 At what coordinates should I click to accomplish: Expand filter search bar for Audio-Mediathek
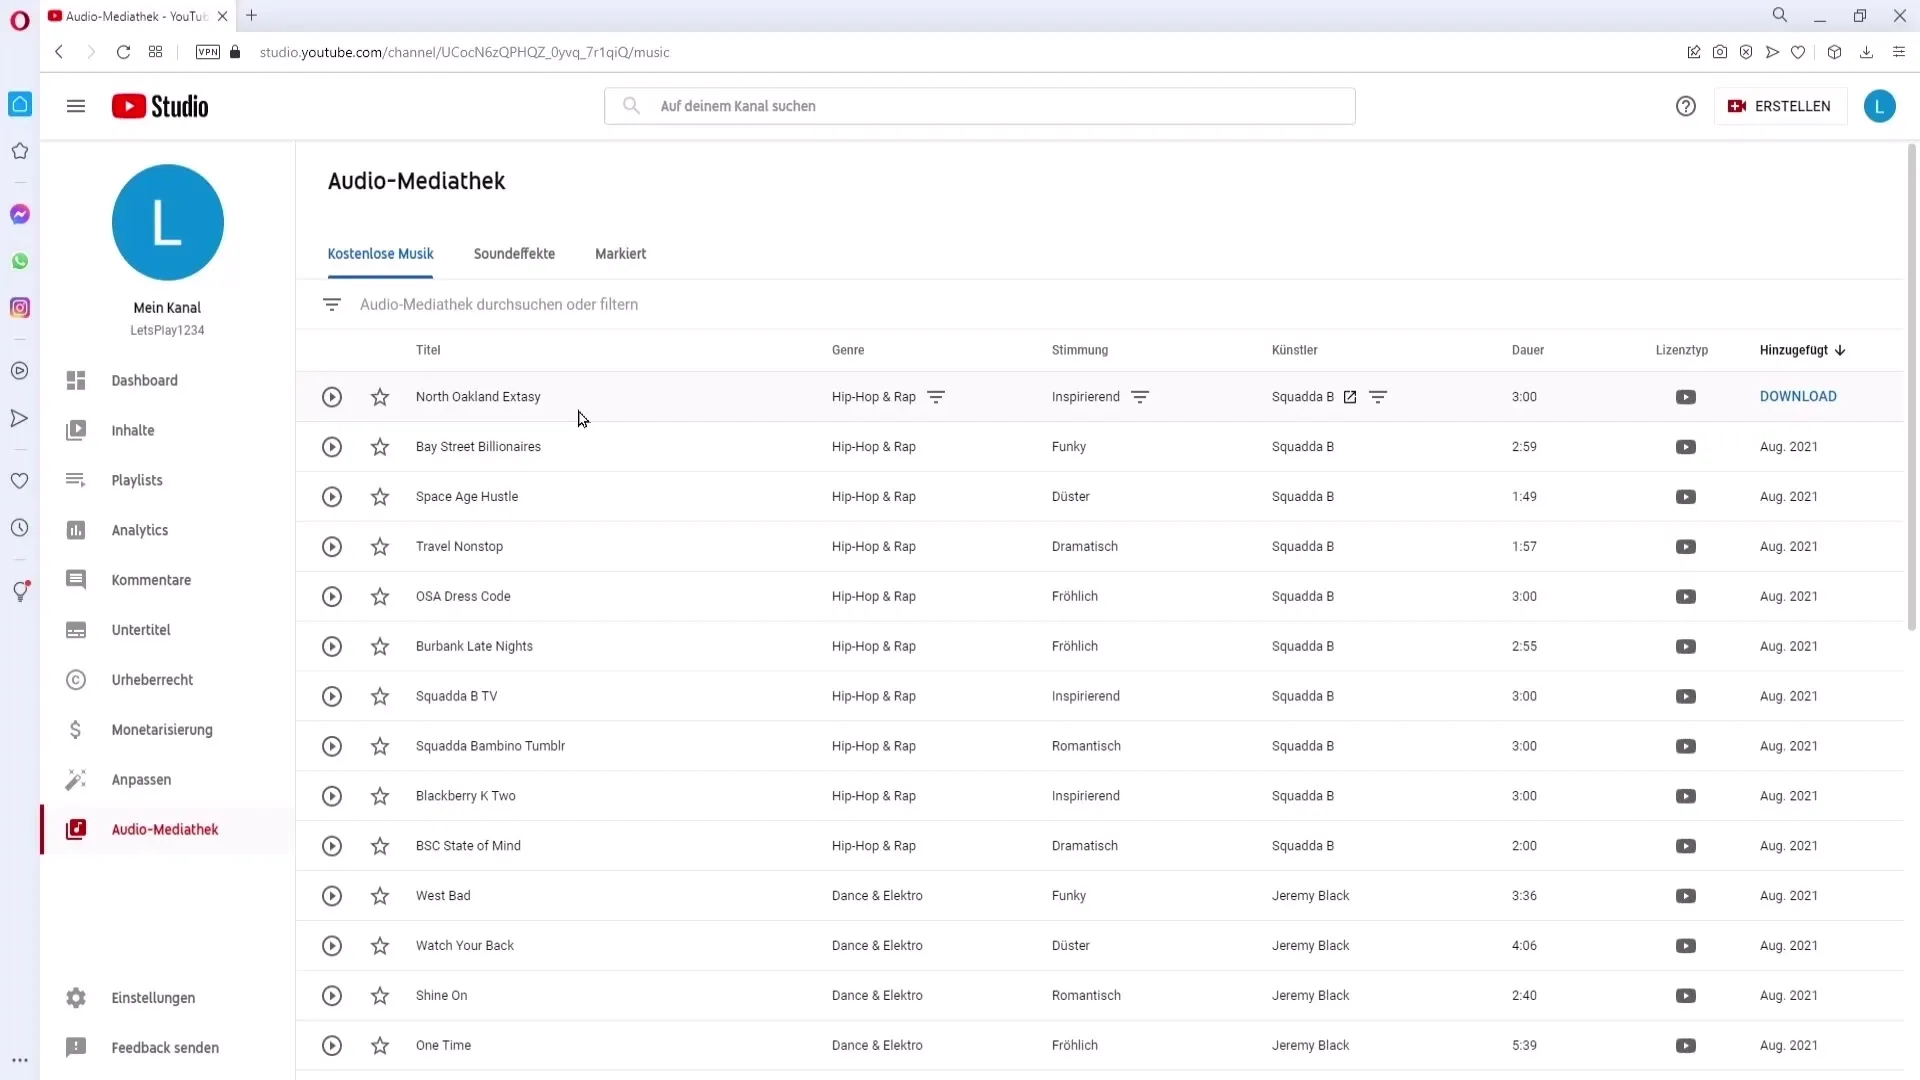point(331,303)
